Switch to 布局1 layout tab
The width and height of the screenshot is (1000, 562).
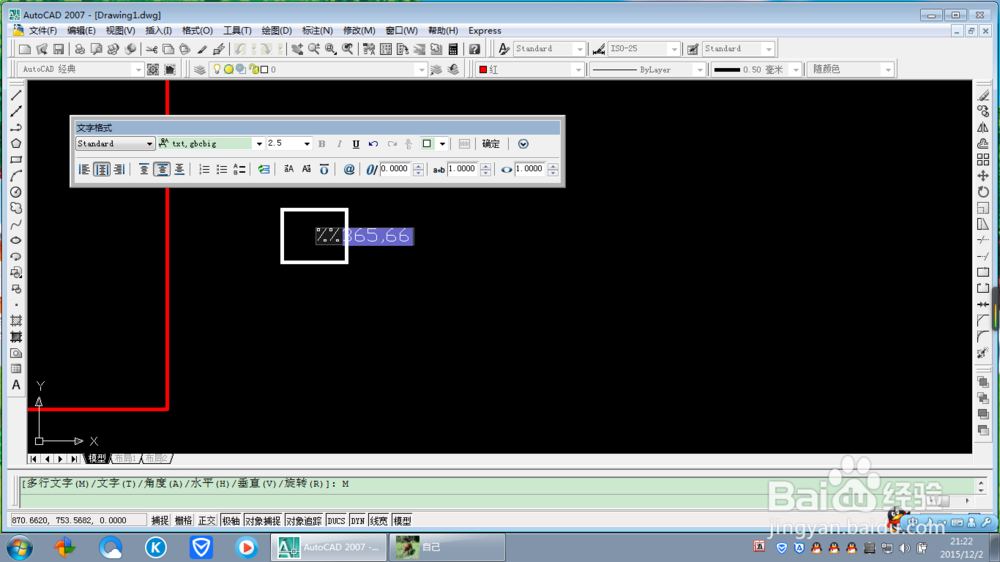click(125, 458)
